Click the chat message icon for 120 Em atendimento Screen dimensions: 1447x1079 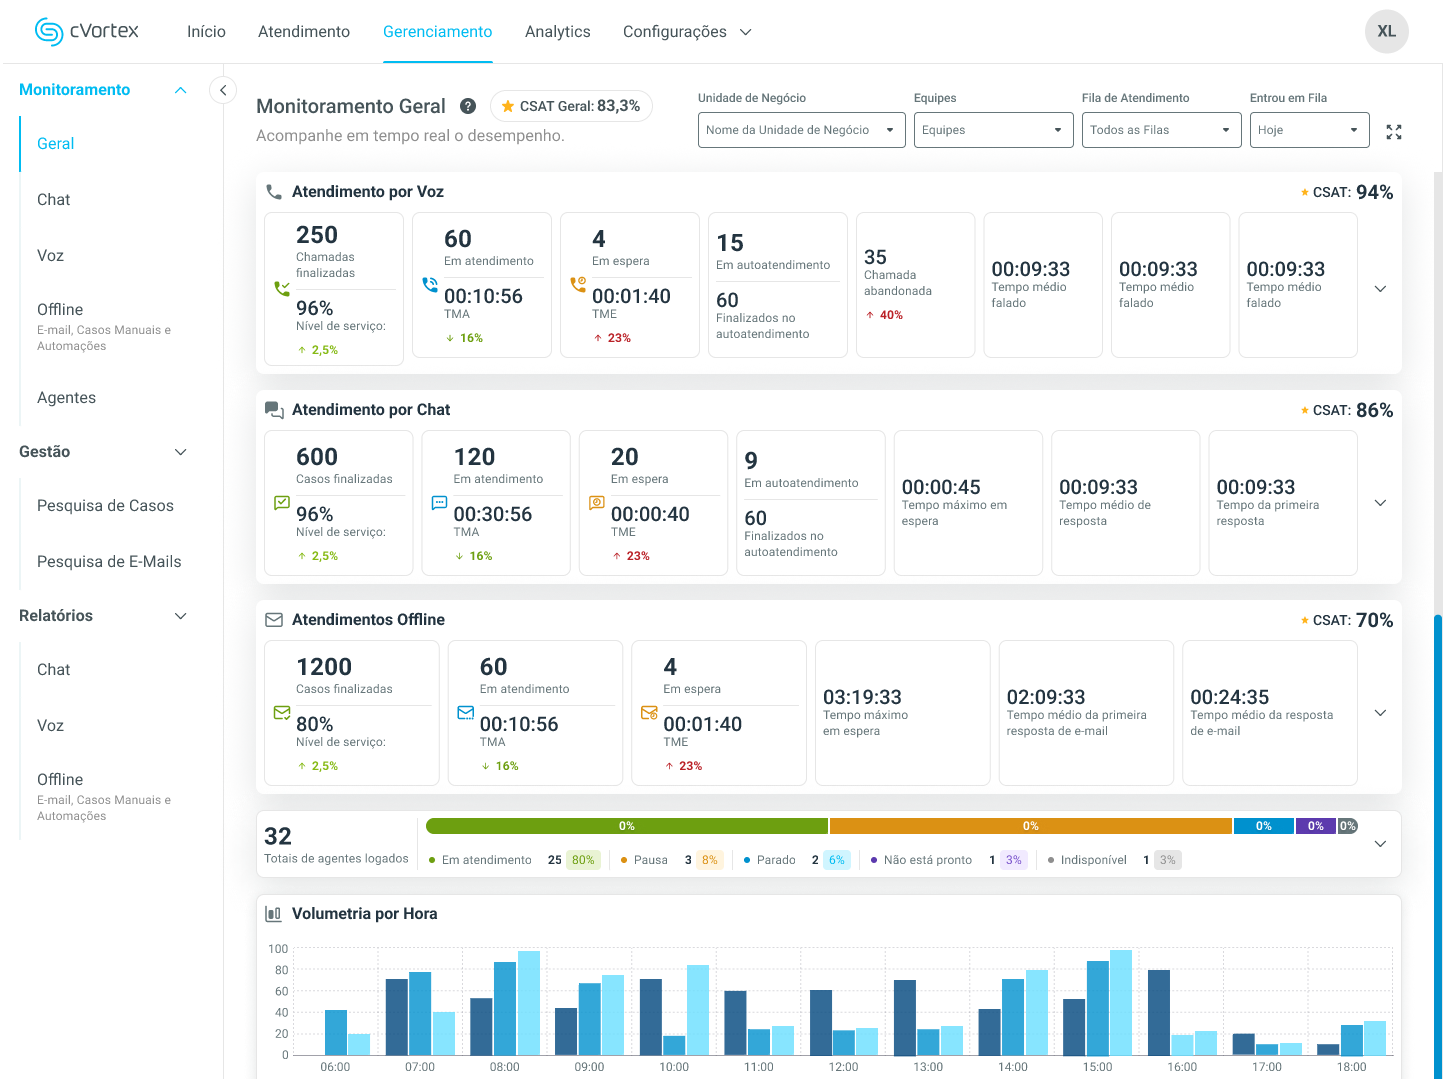(439, 502)
